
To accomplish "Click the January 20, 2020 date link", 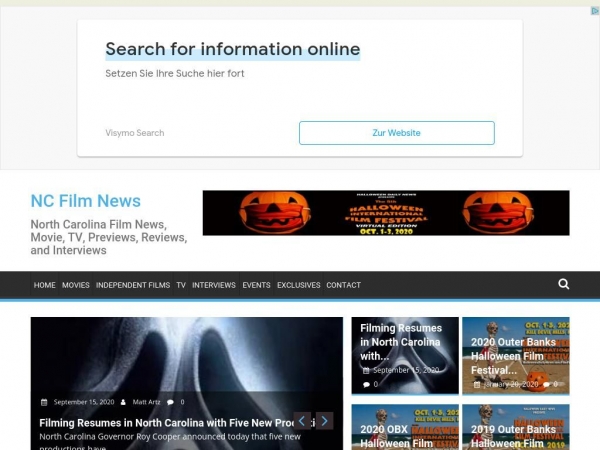I will pyautogui.click(x=510, y=384).
